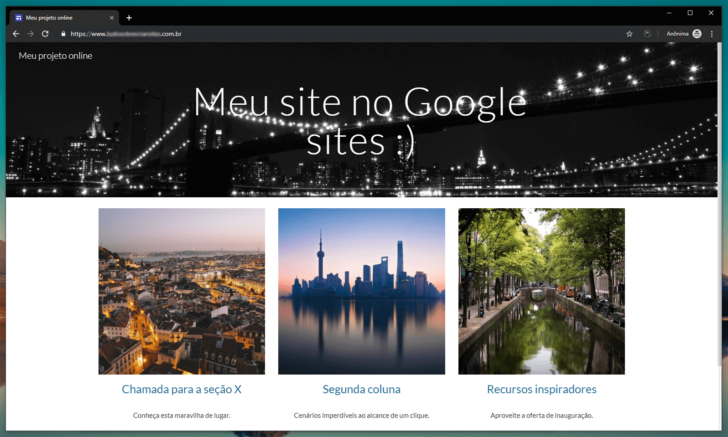Bookmark this page with the star icon
Screen dimensions: 728x437
pyautogui.click(x=629, y=34)
